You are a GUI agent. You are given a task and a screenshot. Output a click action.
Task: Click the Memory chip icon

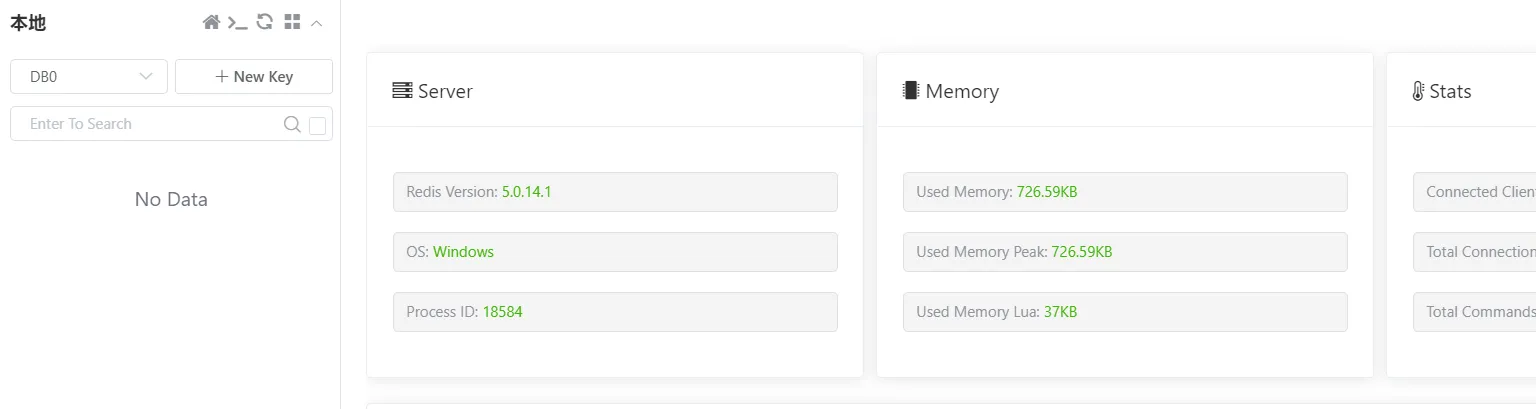[910, 91]
